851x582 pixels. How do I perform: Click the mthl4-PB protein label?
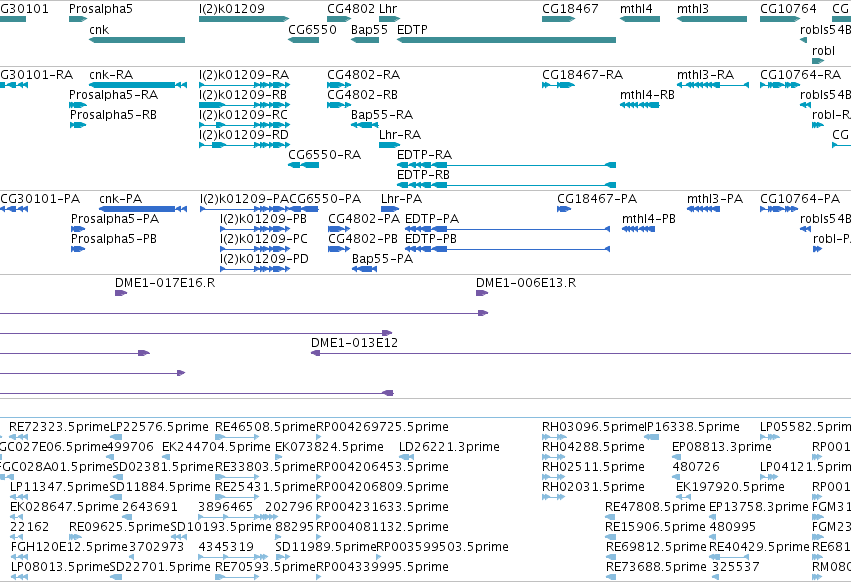(x=649, y=219)
